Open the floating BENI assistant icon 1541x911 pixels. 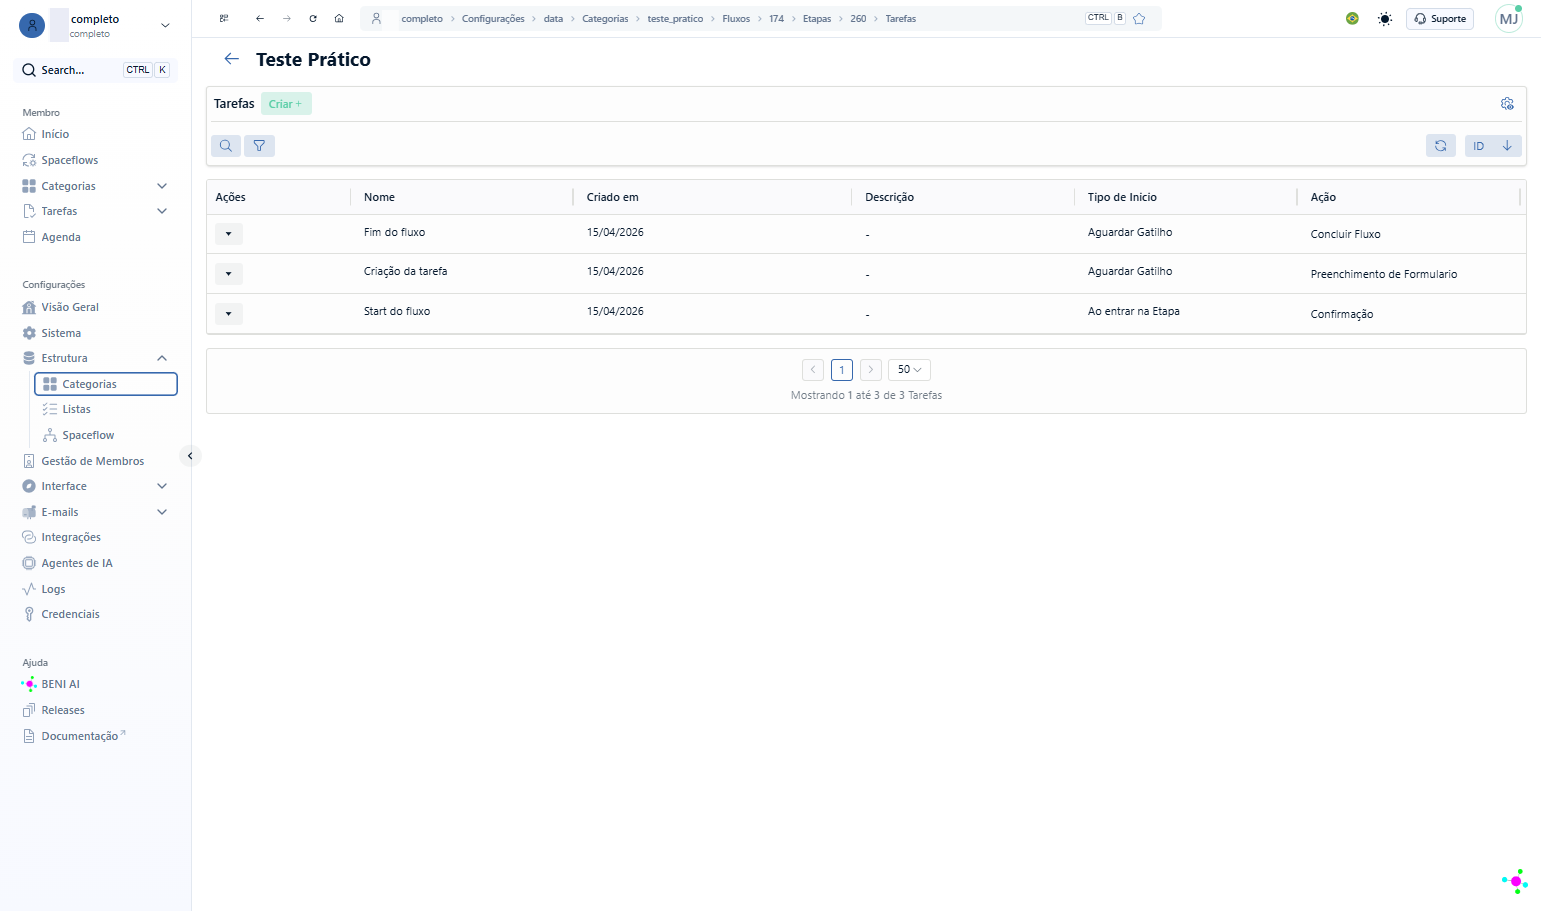click(x=1515, y=881)
